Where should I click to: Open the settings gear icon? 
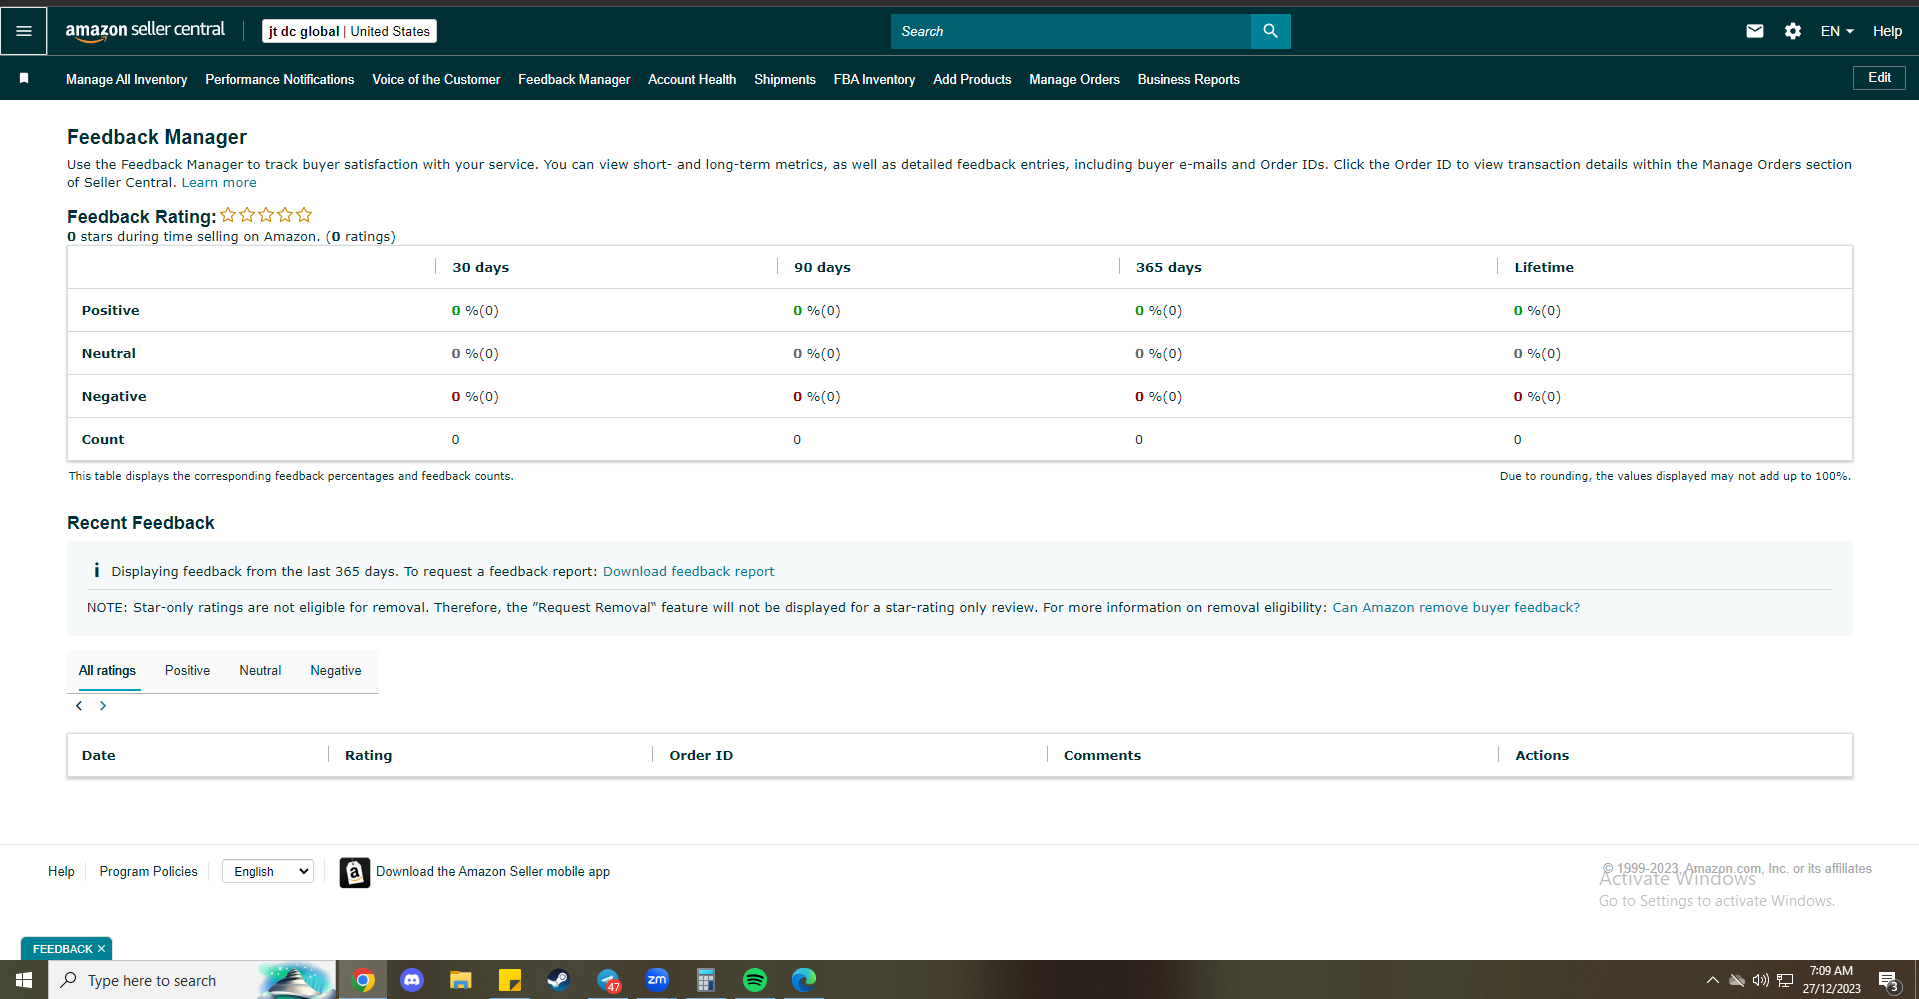tap(1793, 31)
